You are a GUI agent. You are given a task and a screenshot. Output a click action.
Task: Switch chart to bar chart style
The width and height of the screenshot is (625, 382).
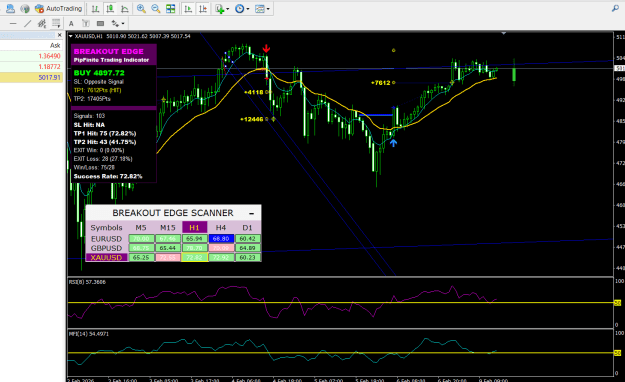[95, 9]
